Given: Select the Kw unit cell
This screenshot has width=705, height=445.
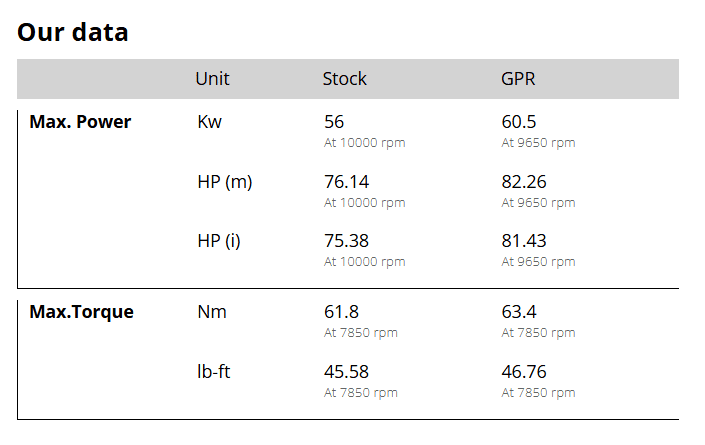Looking at the screenshot, I should click(210, 122).
